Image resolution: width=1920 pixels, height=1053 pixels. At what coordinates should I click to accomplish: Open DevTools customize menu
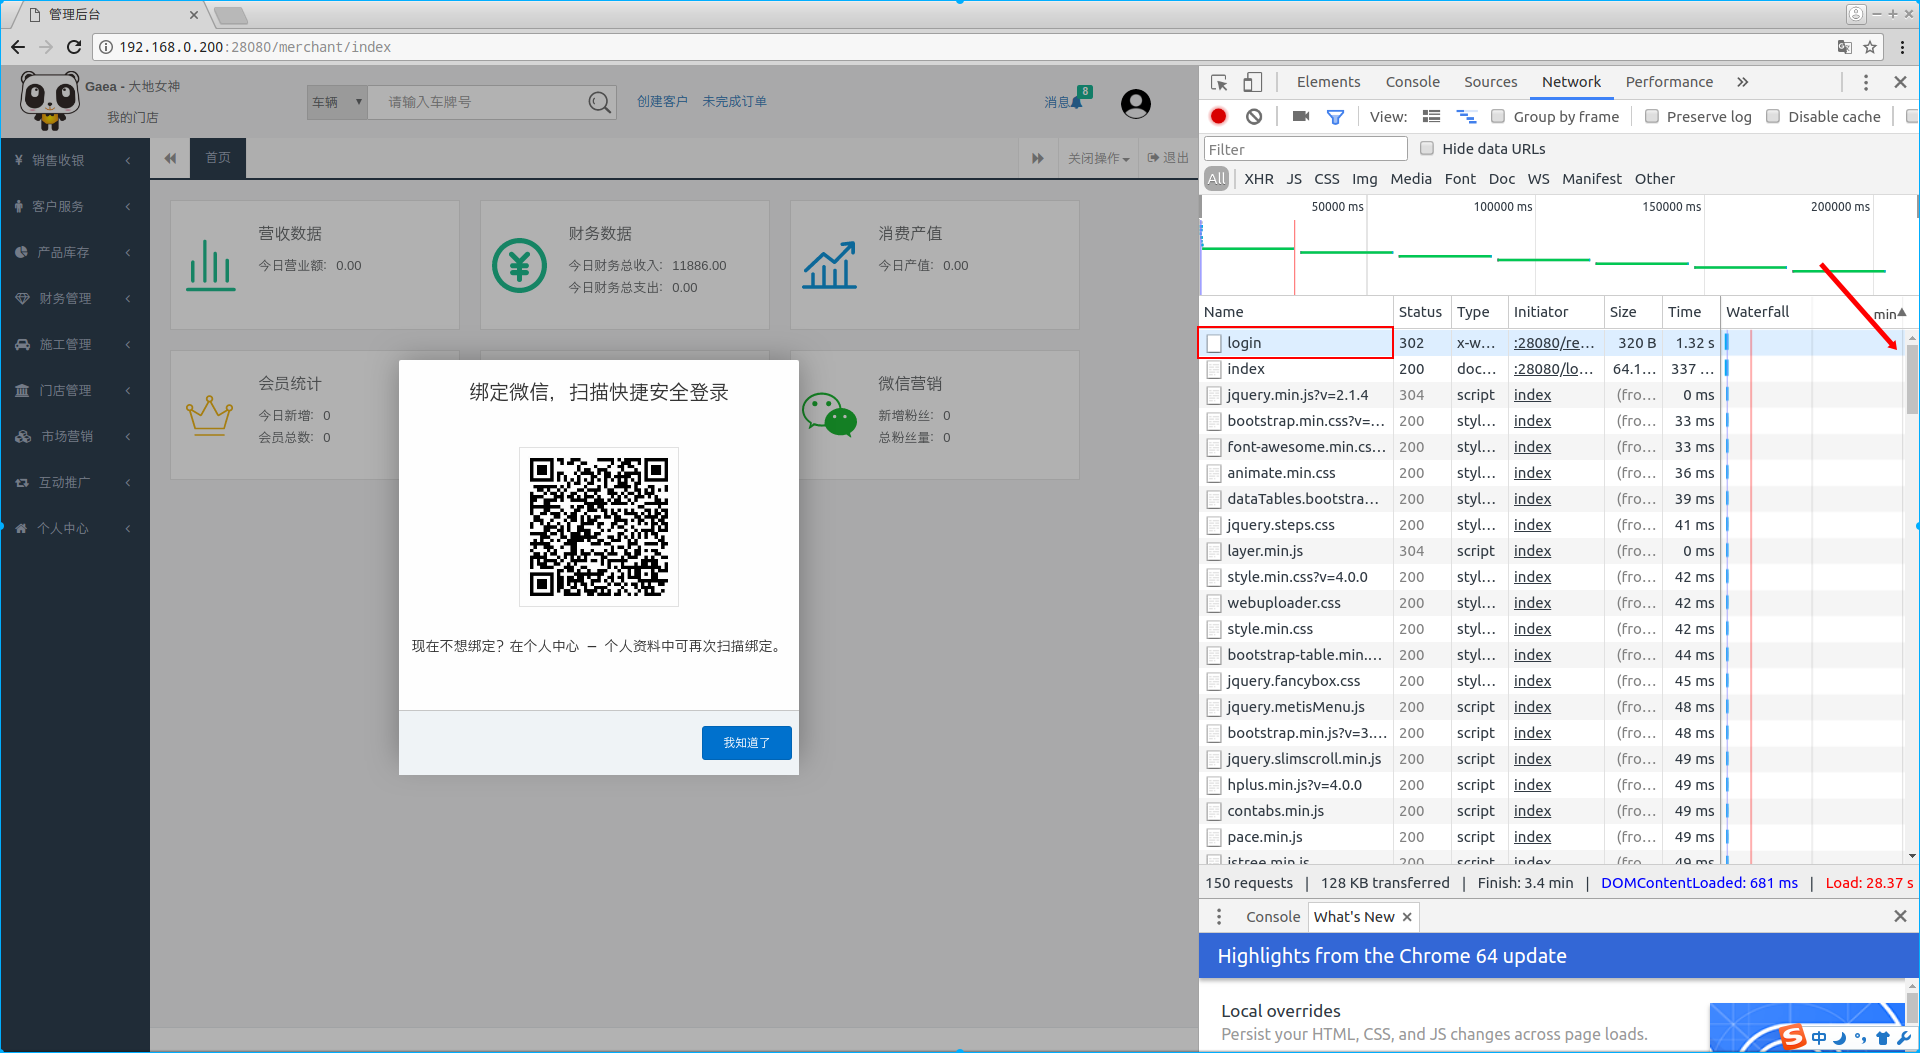pos(1865,82)
